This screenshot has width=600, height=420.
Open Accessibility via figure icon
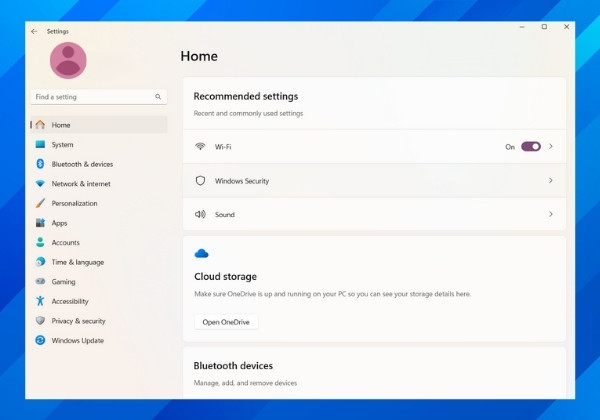(40, 301)
